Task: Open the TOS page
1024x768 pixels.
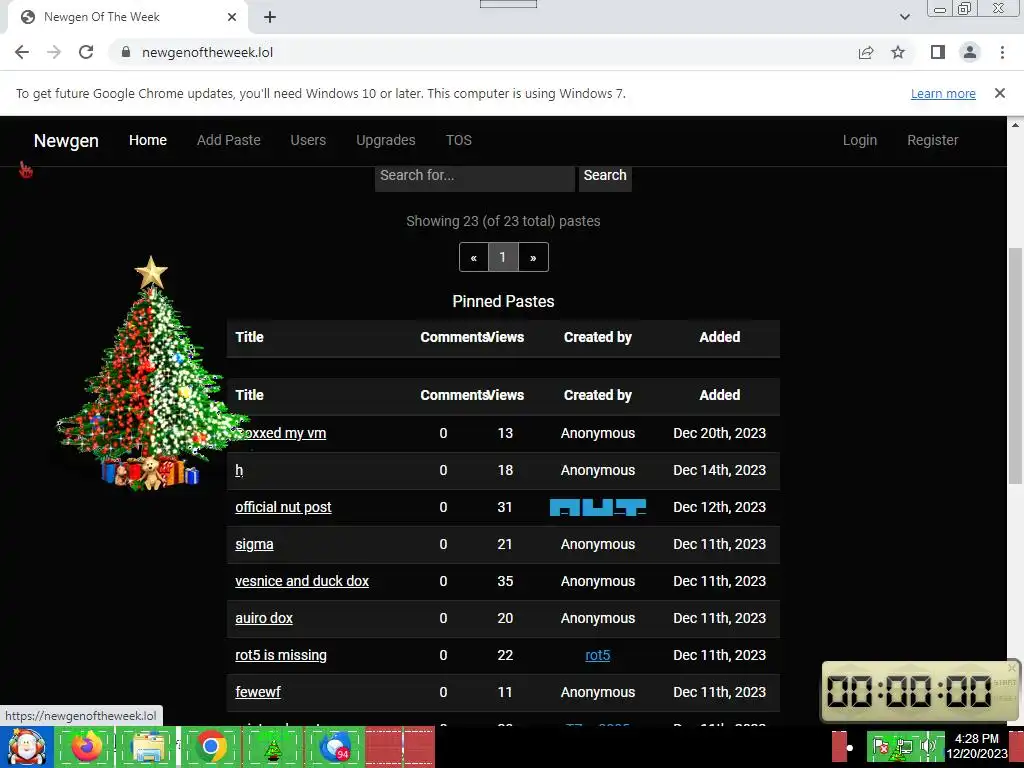Action: [x=458, y=140]
